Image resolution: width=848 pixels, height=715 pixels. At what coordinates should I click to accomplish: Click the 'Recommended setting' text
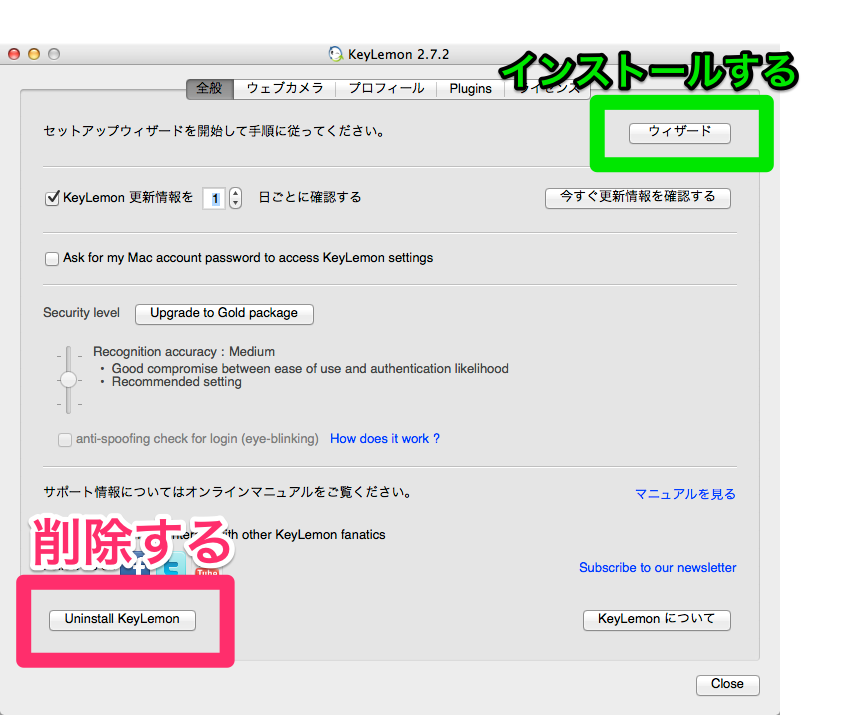pos(177,382)
